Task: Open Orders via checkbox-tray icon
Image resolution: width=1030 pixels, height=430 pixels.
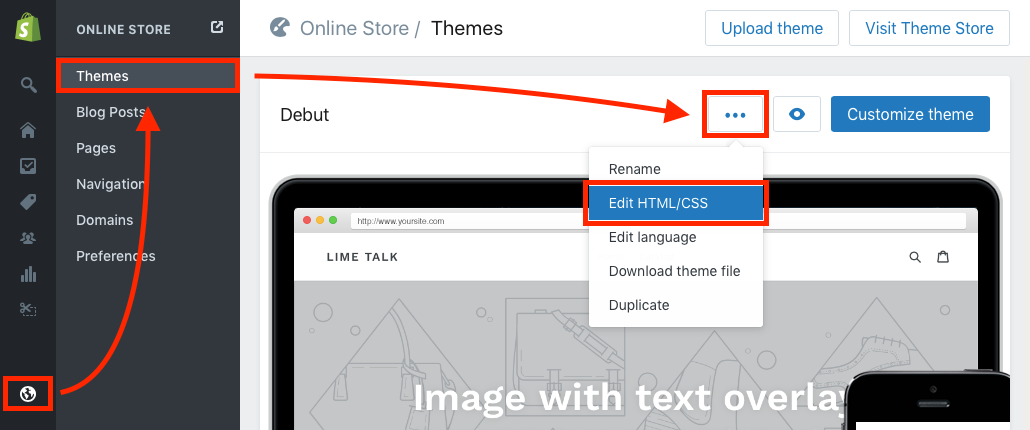Action: (28, 166)
